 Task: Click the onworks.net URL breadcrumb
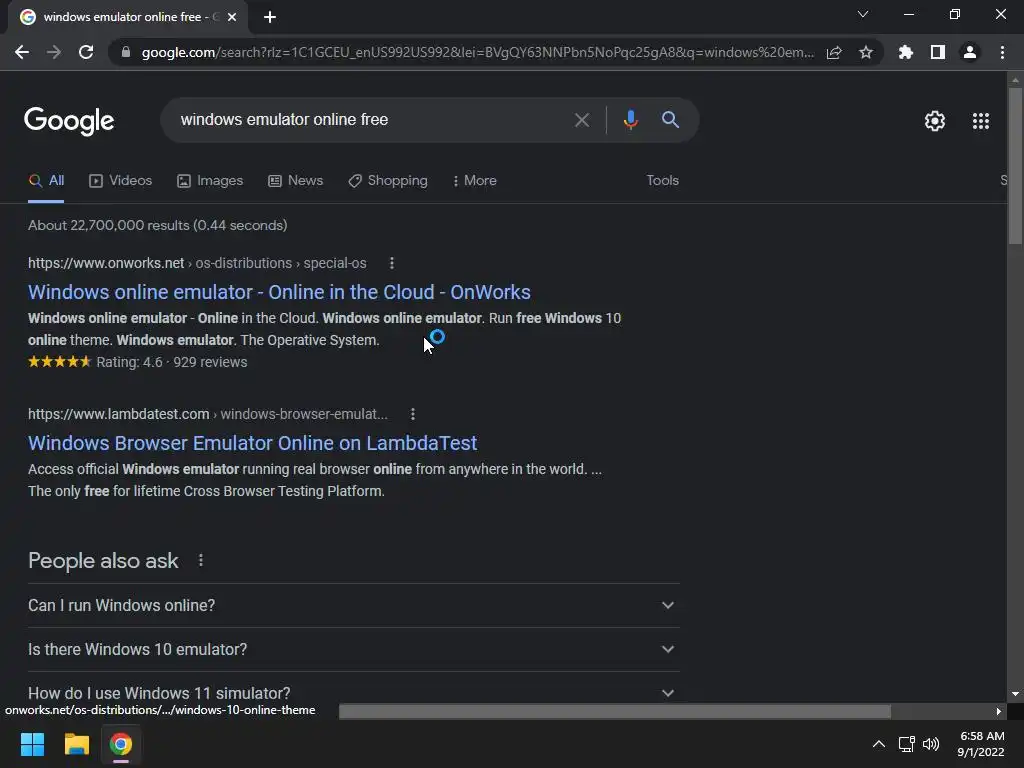tap(197, 263)
